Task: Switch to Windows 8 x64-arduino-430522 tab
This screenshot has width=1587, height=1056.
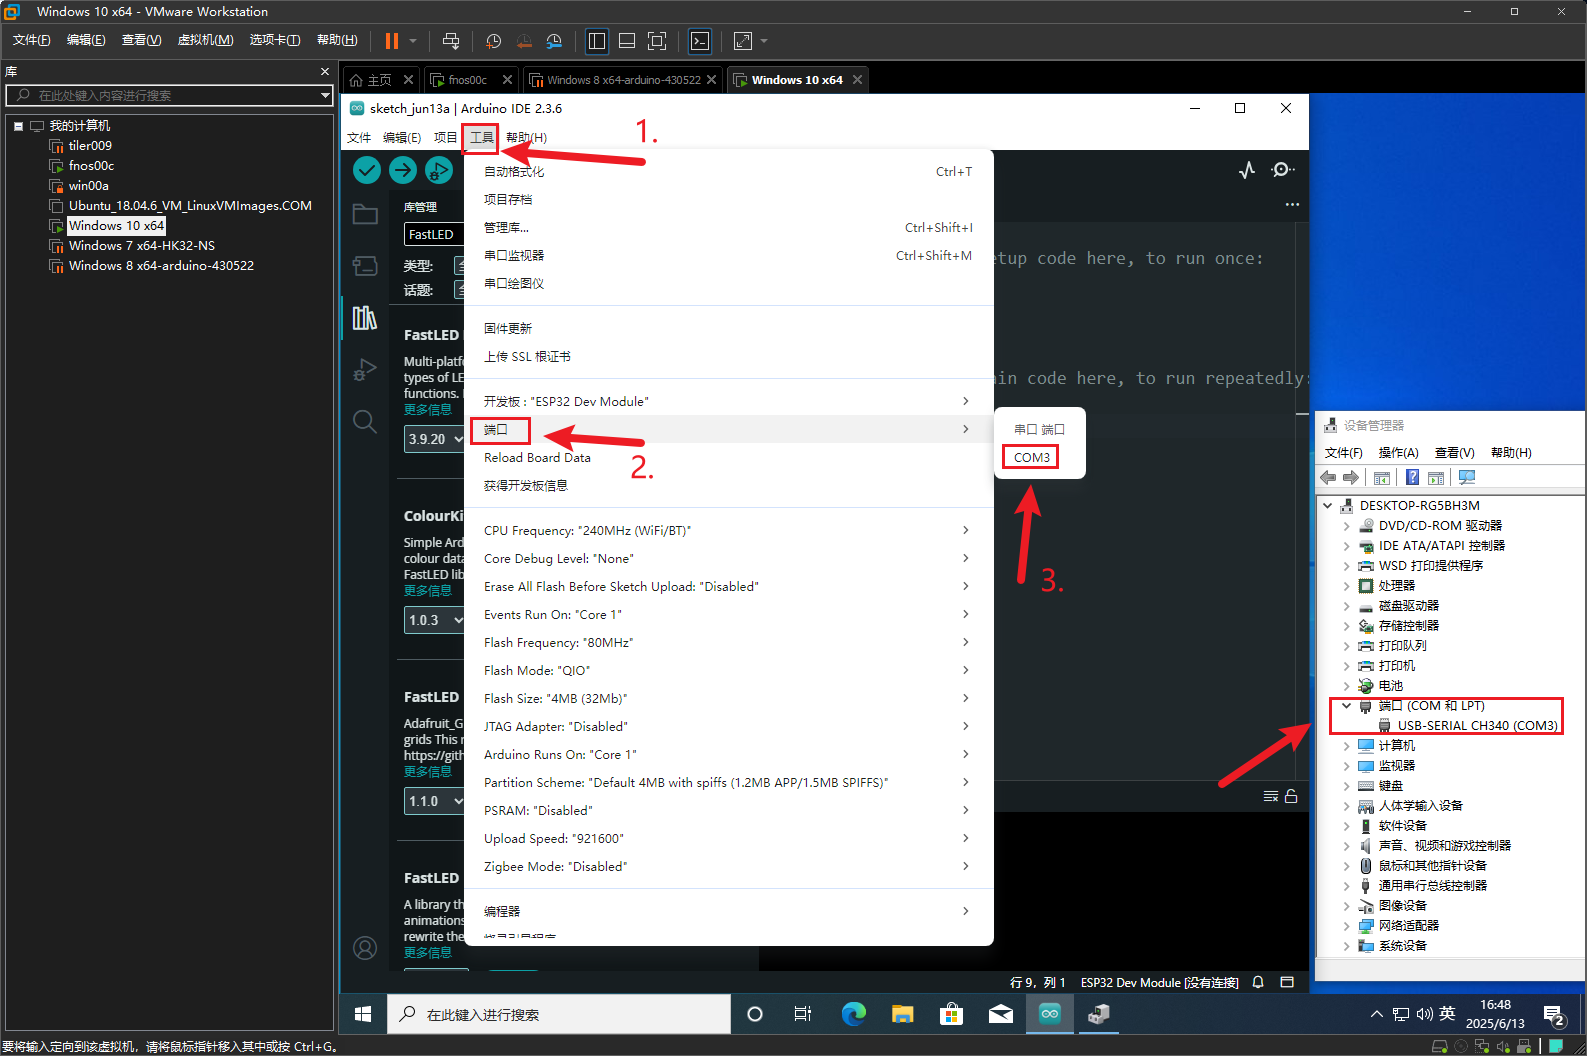Action: coord(623,80)
